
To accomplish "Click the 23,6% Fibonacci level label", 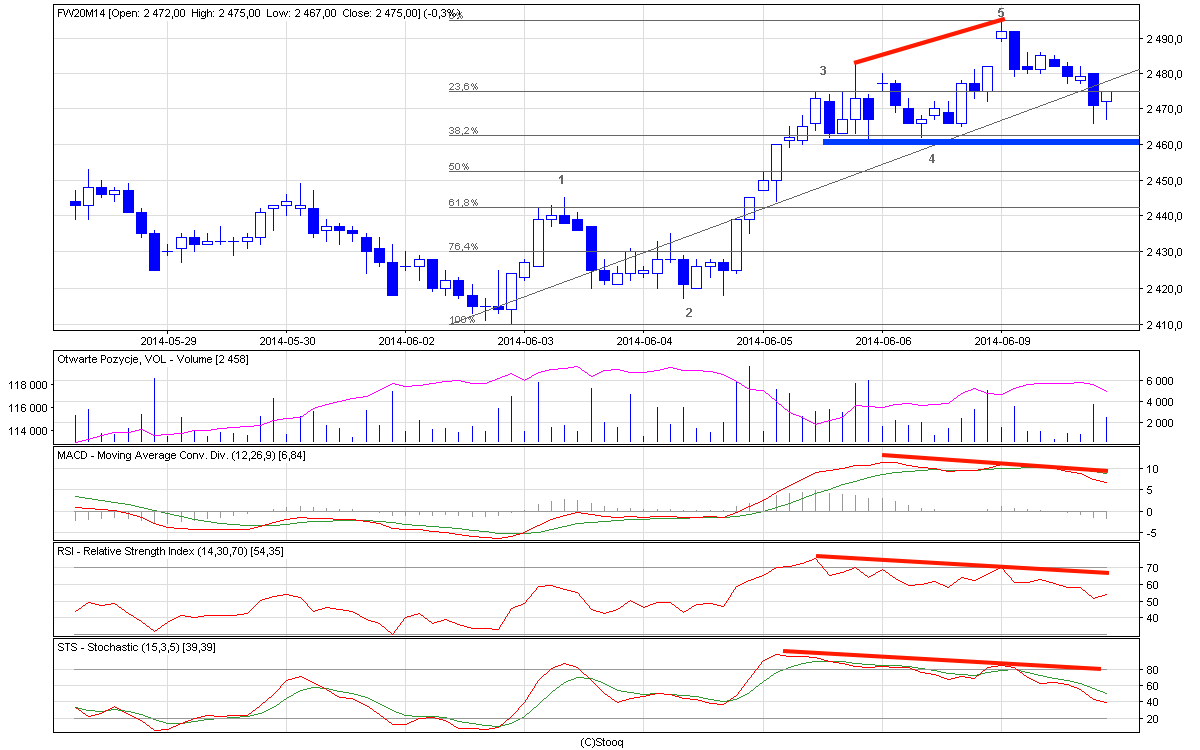I will 463,87.
